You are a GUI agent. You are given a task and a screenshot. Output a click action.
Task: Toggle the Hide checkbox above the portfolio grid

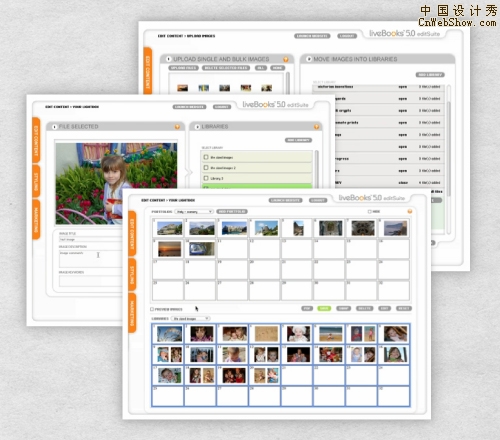369,212
